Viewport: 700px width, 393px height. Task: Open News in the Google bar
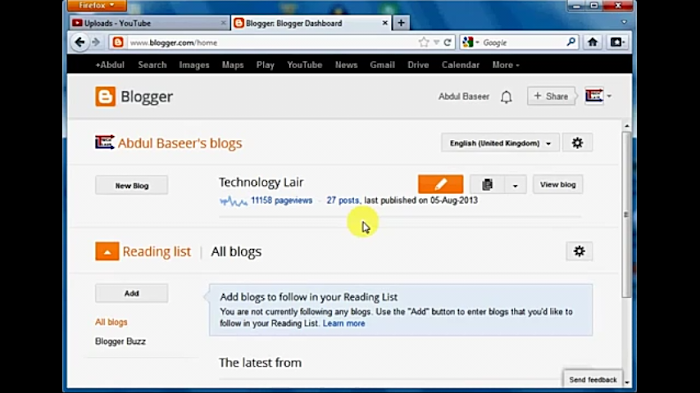point(346,65)
